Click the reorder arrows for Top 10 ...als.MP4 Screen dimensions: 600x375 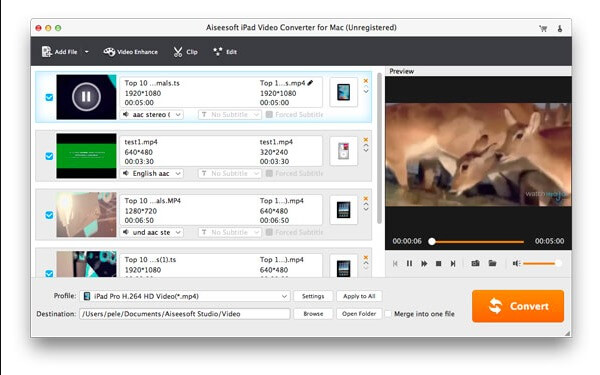pyautogui.click(x=366, y=207)
